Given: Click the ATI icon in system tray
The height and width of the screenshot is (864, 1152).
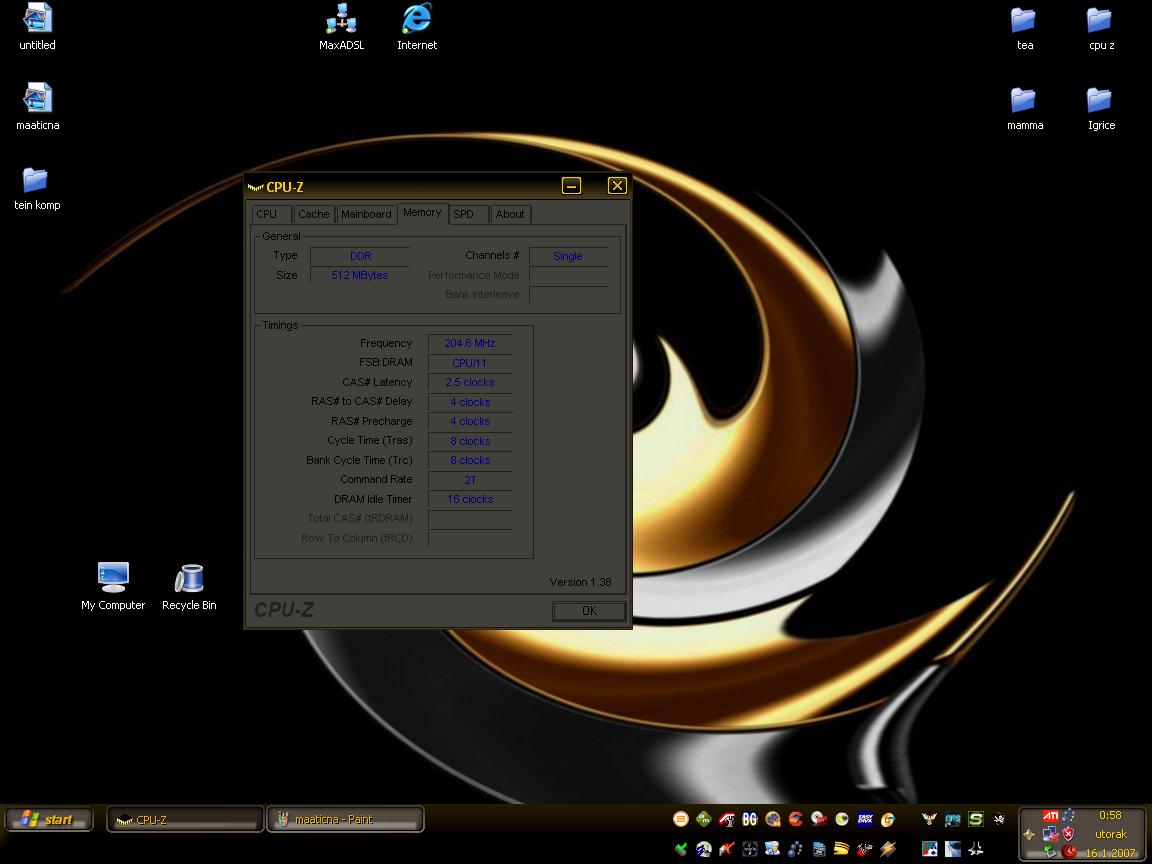Looking at the screenshot, I should [1050, 816].
